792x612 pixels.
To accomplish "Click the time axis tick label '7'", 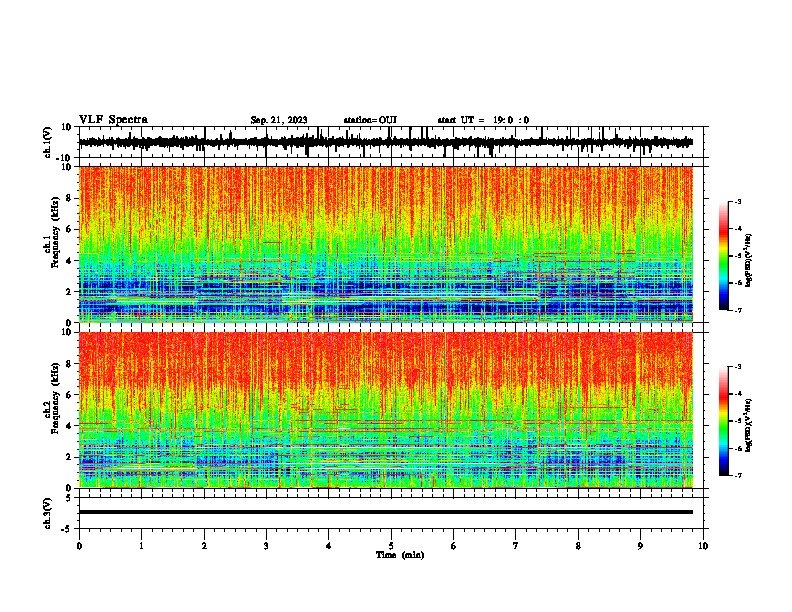I will coord(516,546).
